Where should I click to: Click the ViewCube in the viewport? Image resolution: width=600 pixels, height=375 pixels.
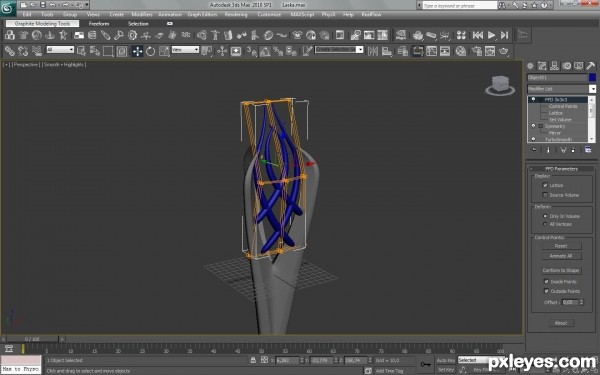pyautogui.click(x=500, y=85)
